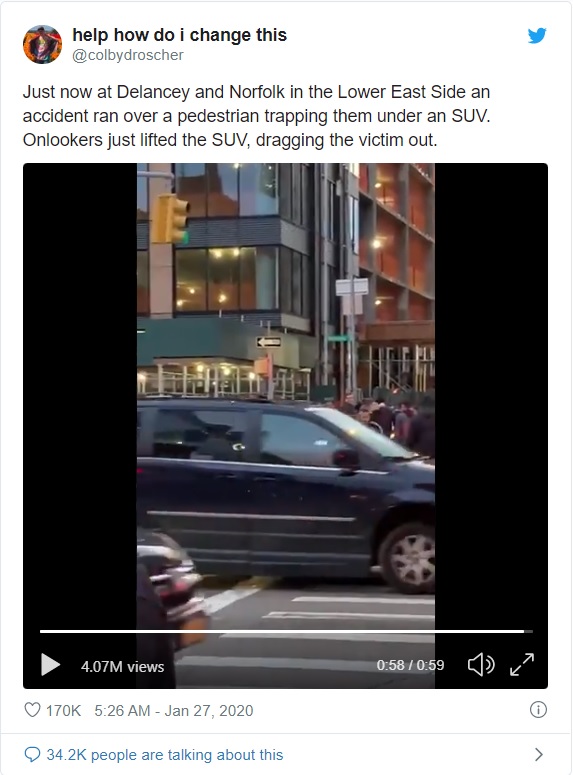Mute the video volume speaker icon
The height and width of the screenshot is (775, 573).
(481, 665)
